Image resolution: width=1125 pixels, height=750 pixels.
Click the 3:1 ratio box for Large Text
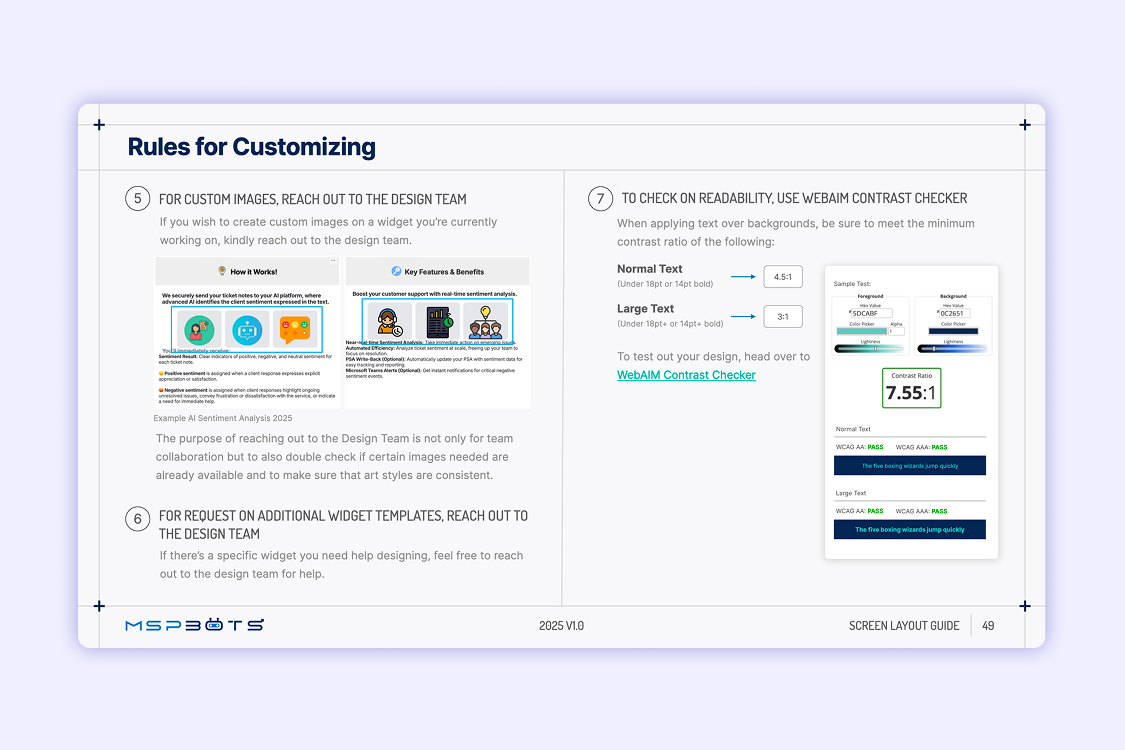(x=783, y=317)
